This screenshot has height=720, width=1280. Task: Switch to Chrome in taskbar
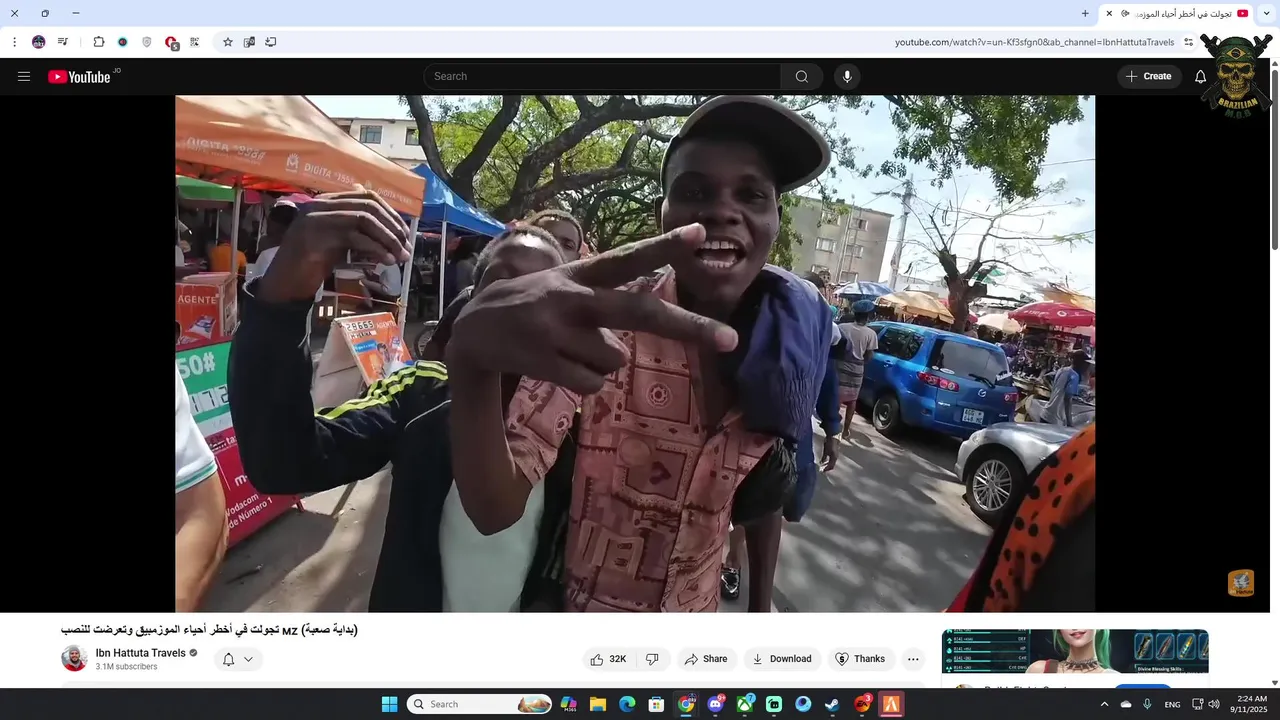(686, 704)
